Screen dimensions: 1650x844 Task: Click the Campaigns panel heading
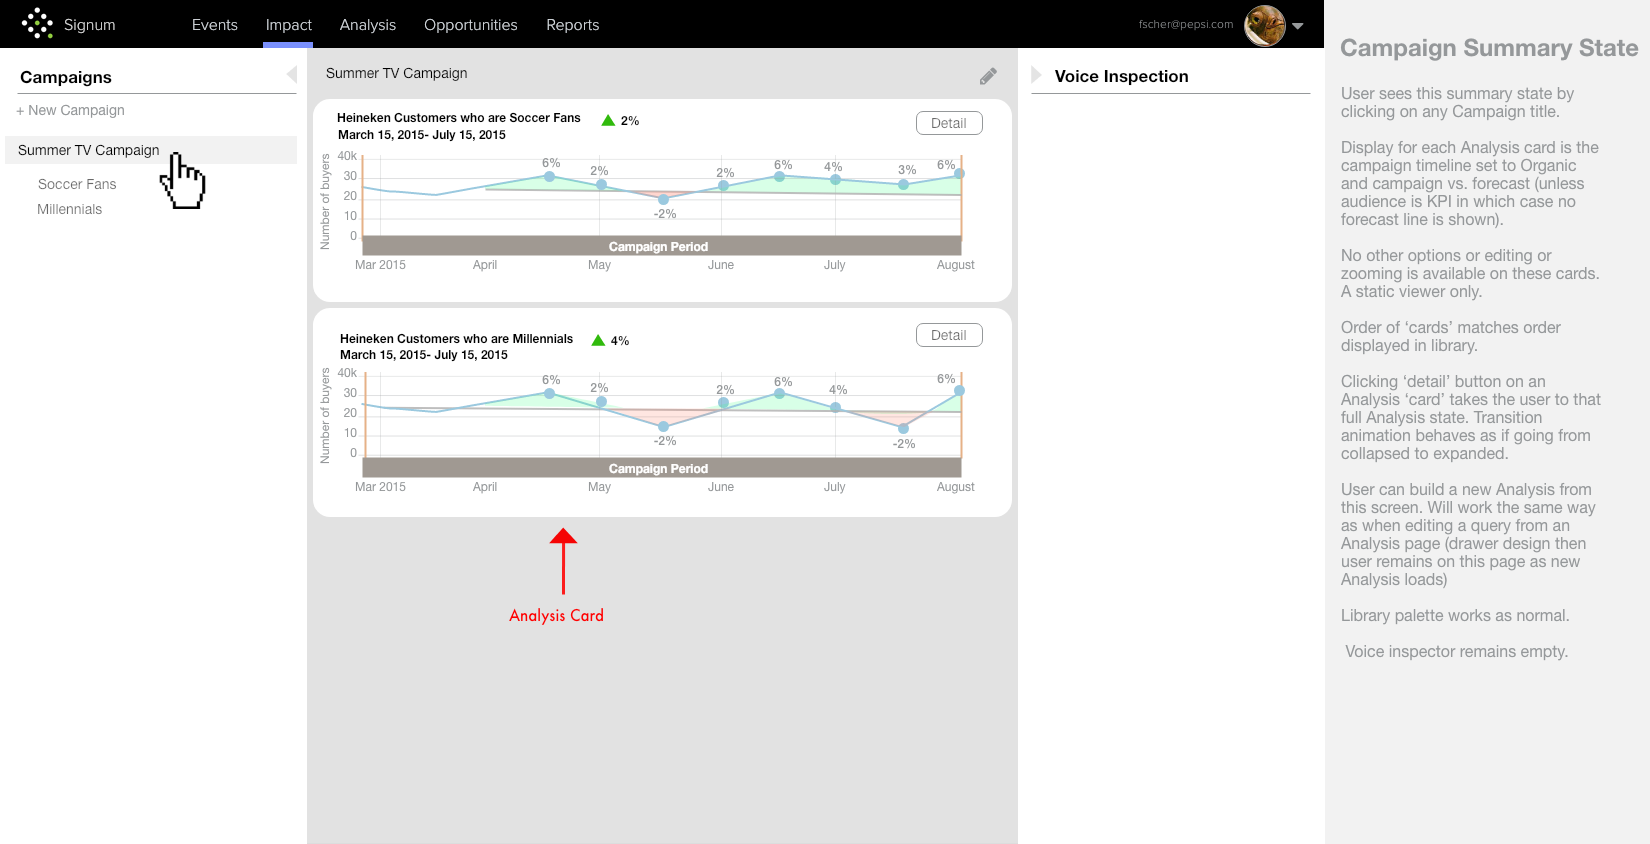click(x=66, y=77)
